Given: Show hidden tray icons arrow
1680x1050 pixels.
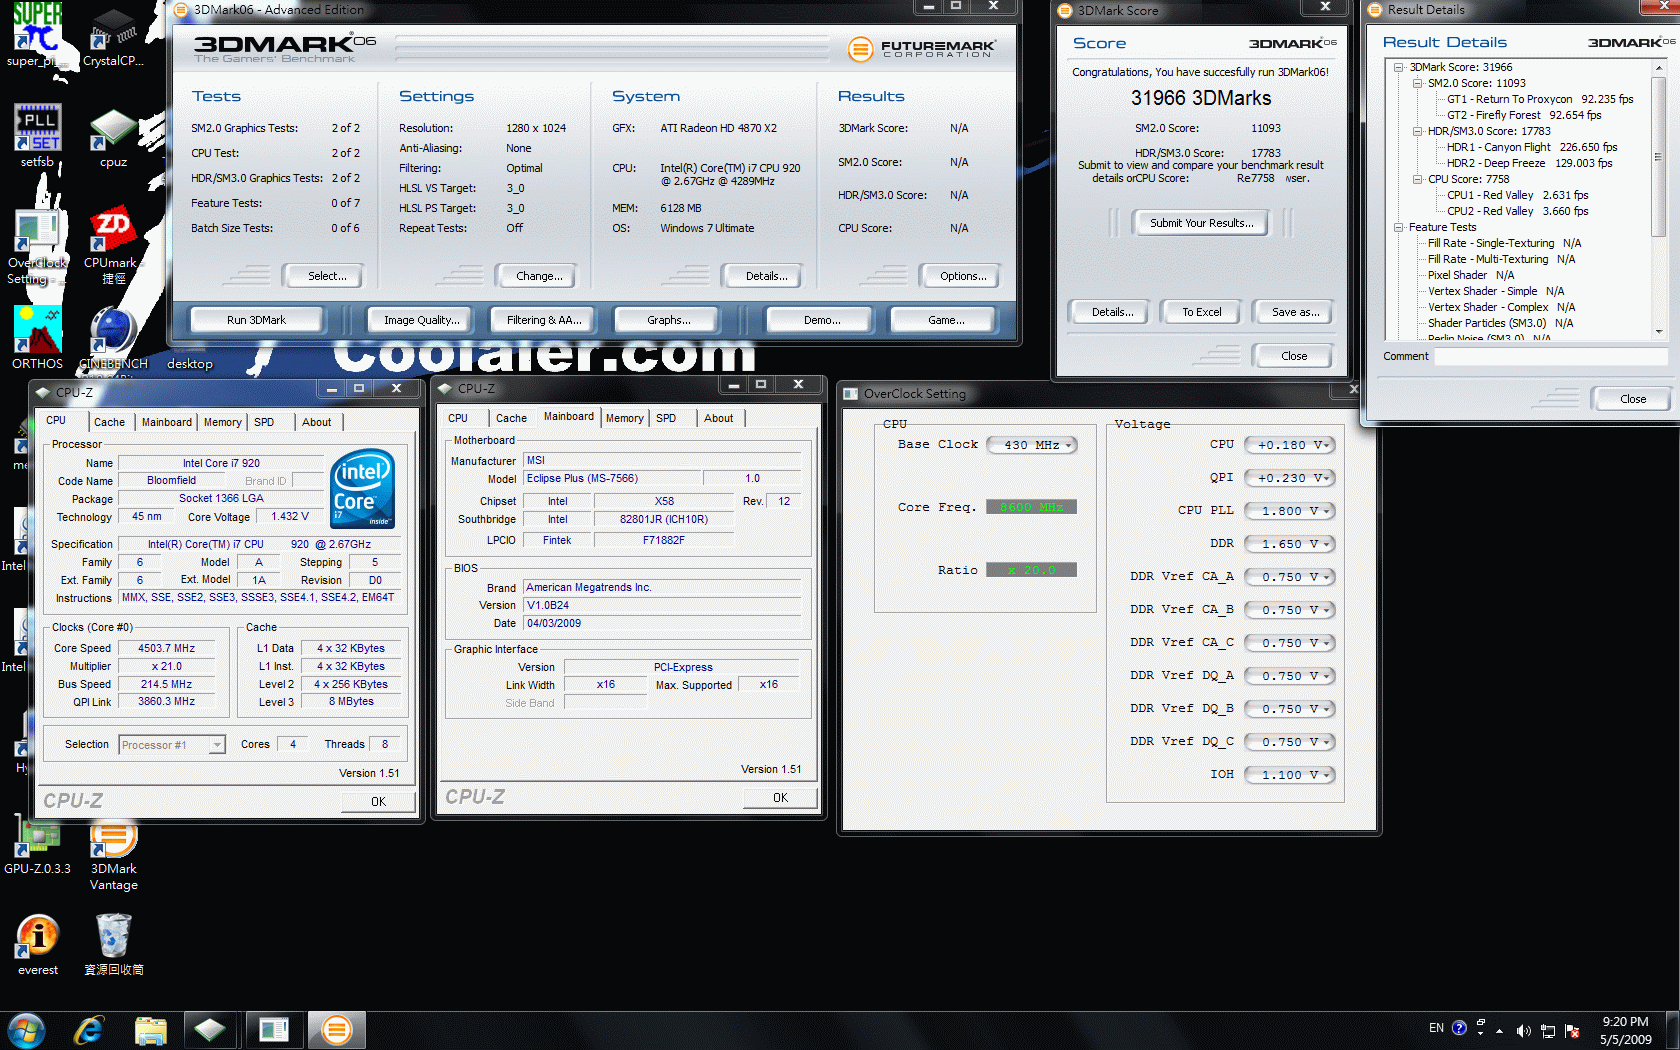Looking at the screenshot, I should tap(1499, 1030).
